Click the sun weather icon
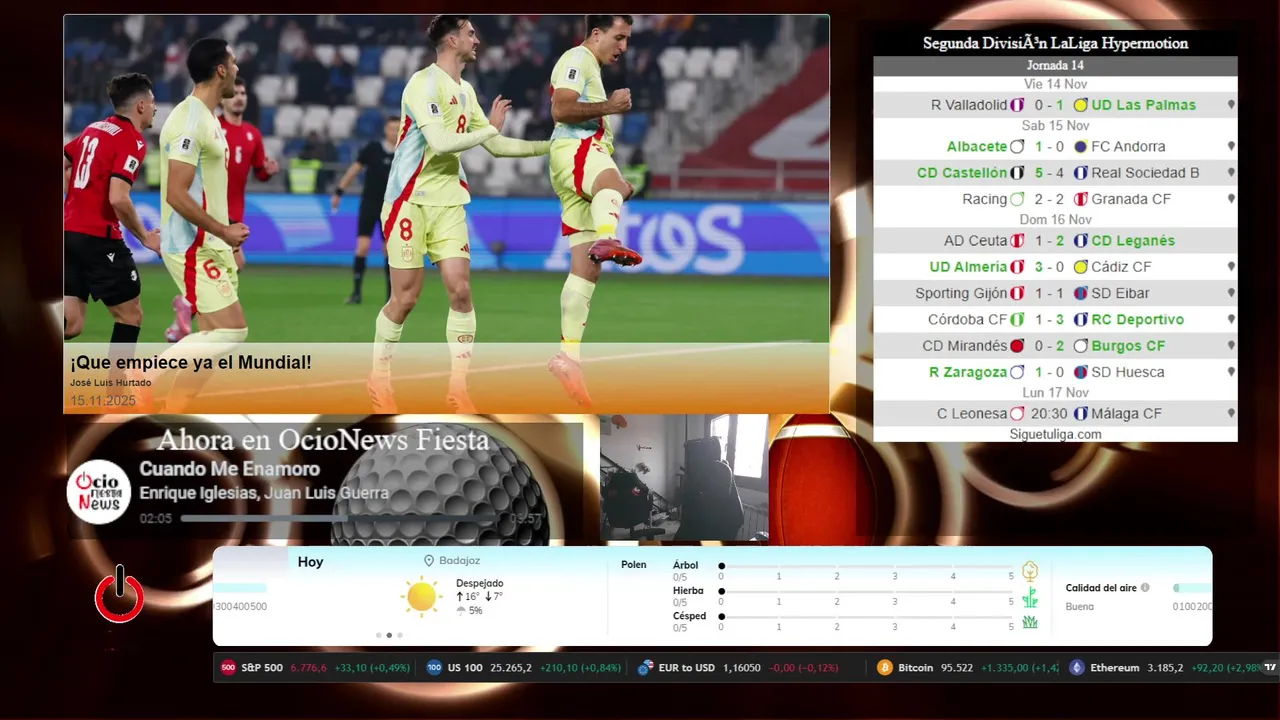Image resolution: width=1280 pixels, height=720 pixels. point(421,597)
